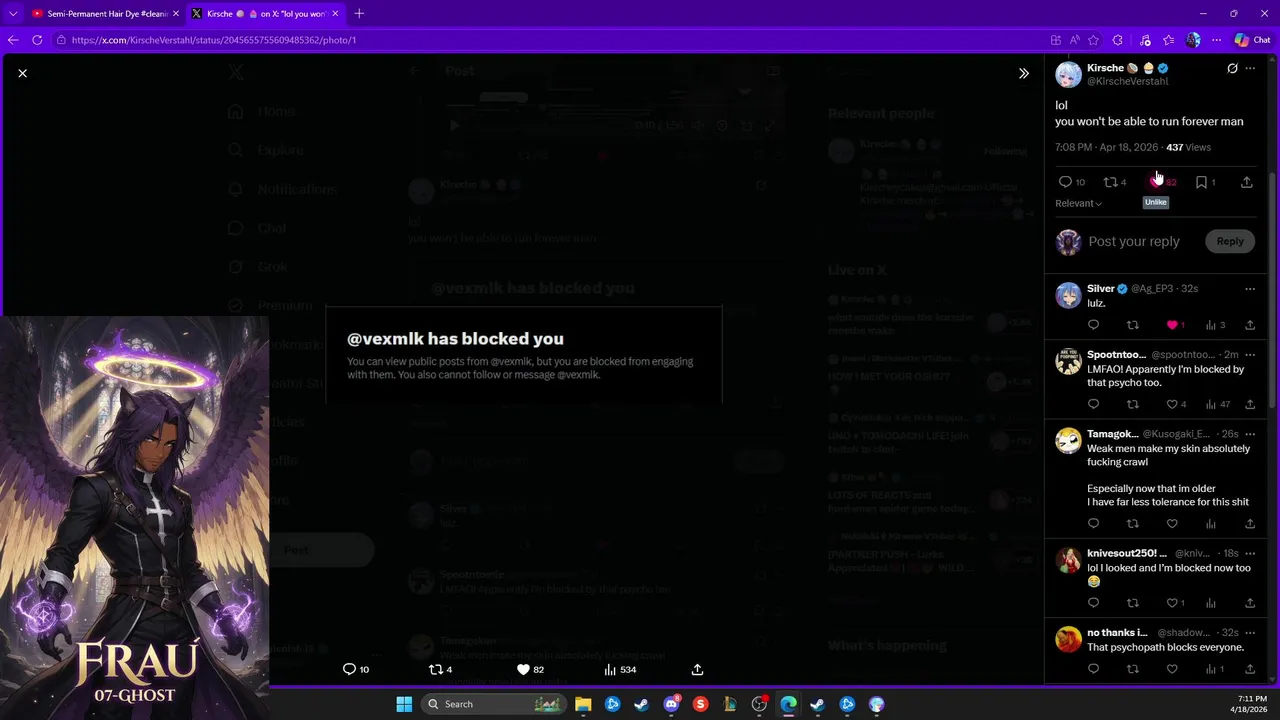Open the Relevant replies sort dropdown
This screenshot has height=720, width=1280.
click(x=1078, y=203)
